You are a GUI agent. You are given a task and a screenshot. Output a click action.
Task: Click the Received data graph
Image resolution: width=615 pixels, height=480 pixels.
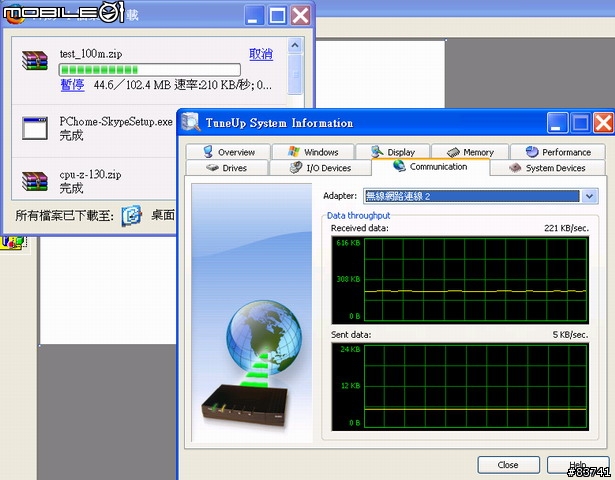tap(460, 280)
